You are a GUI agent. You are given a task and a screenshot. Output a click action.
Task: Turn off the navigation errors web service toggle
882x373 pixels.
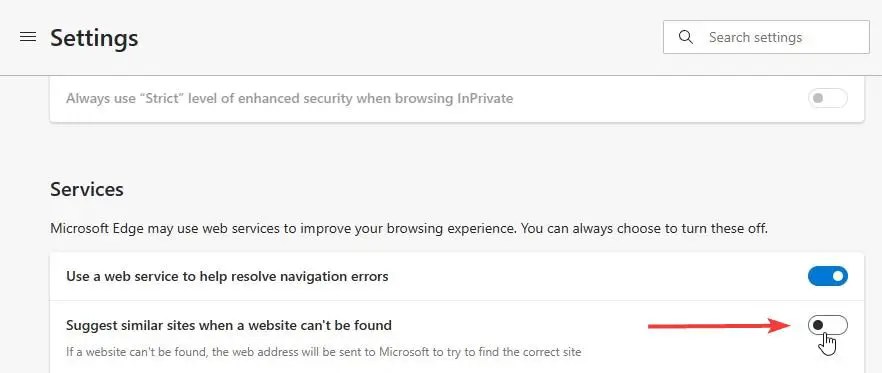[827, 276]
